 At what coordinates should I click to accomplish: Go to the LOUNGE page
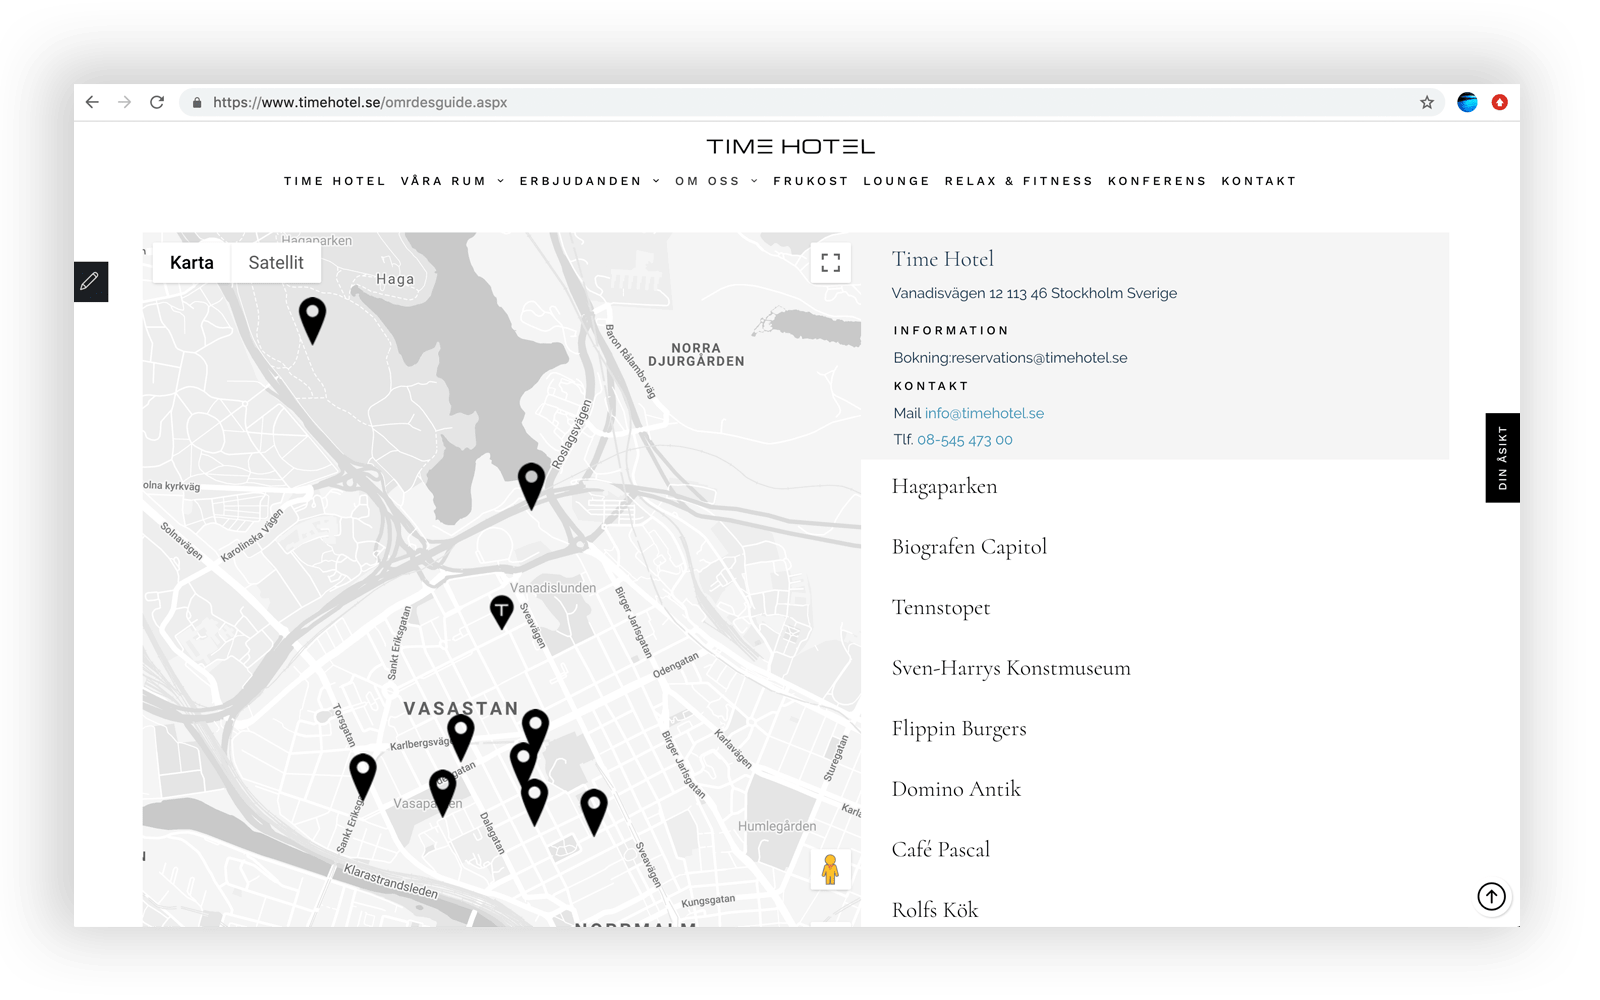coord(897,181)
